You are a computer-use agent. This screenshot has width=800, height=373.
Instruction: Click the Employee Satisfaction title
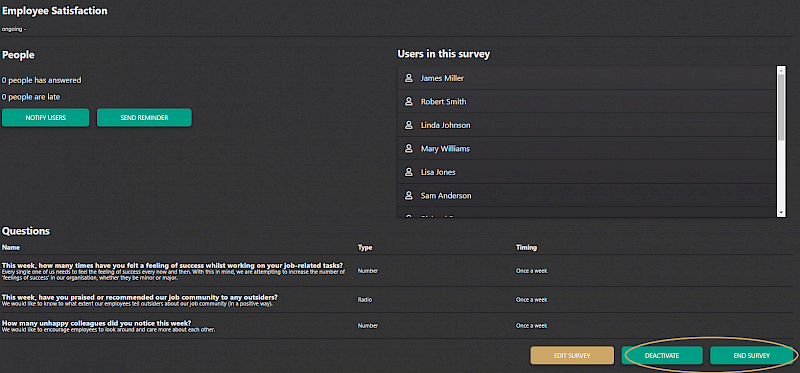55,11
